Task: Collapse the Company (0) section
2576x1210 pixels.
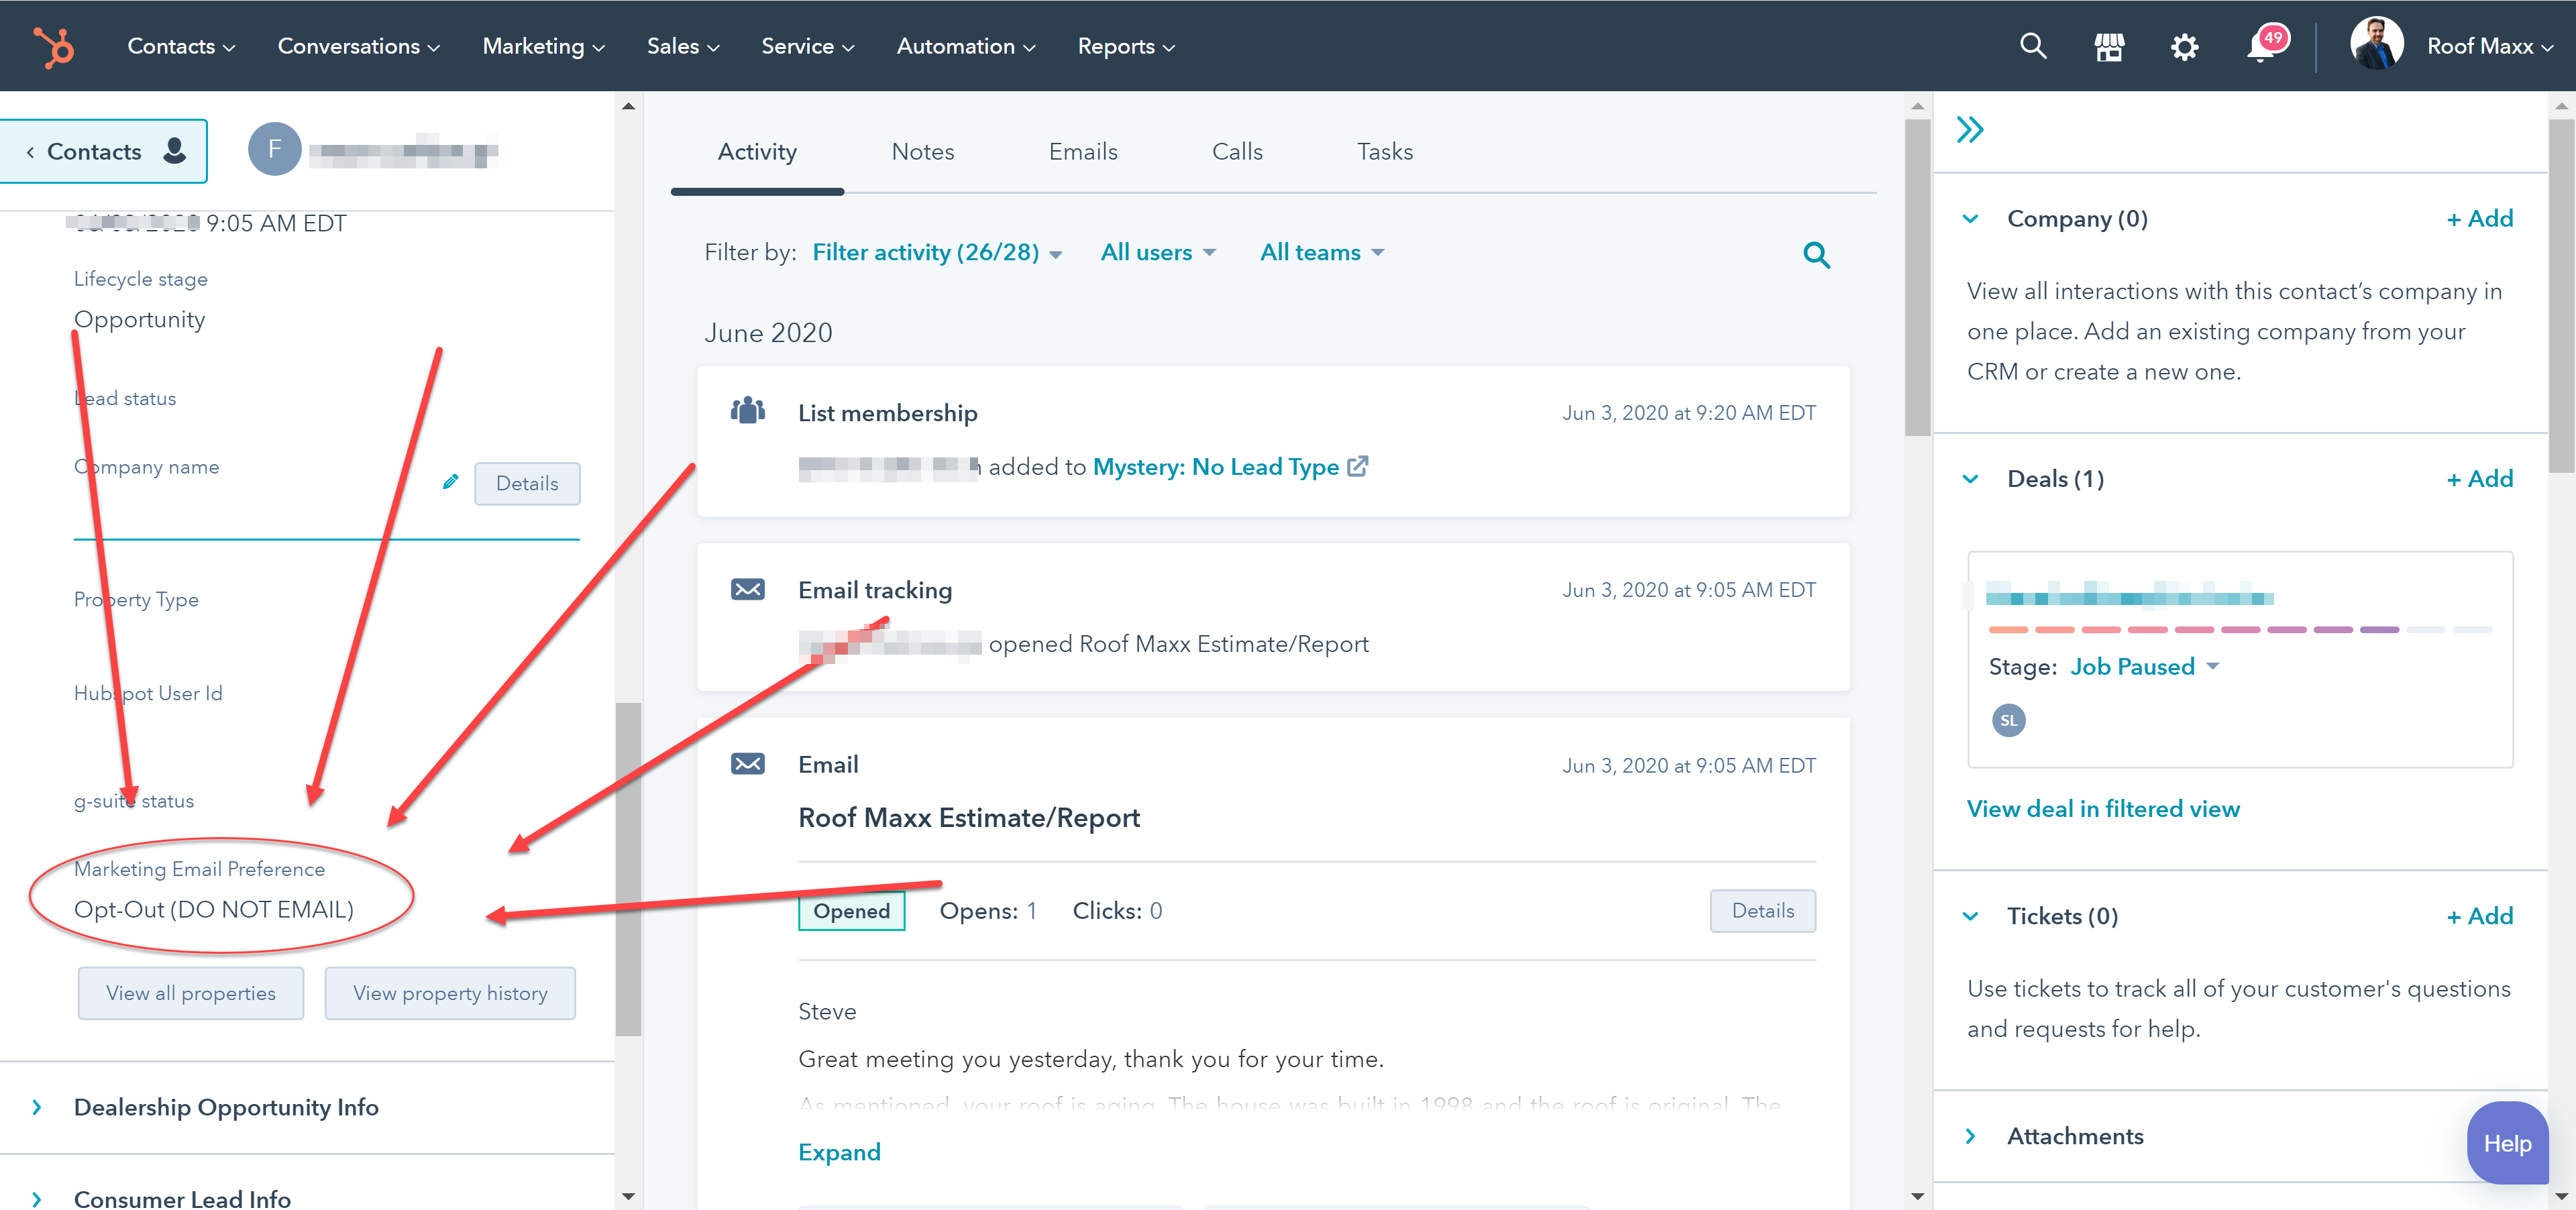Action: coord(1970,218)
